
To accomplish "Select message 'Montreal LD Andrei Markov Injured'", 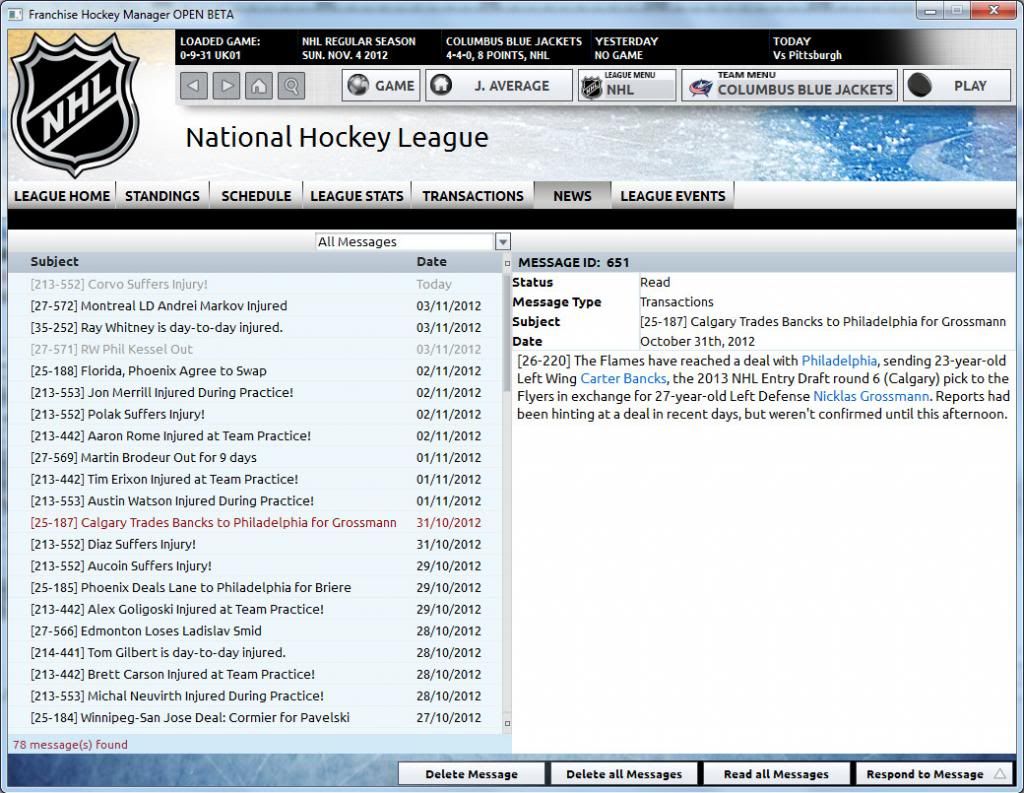I will tap(255, 306).
